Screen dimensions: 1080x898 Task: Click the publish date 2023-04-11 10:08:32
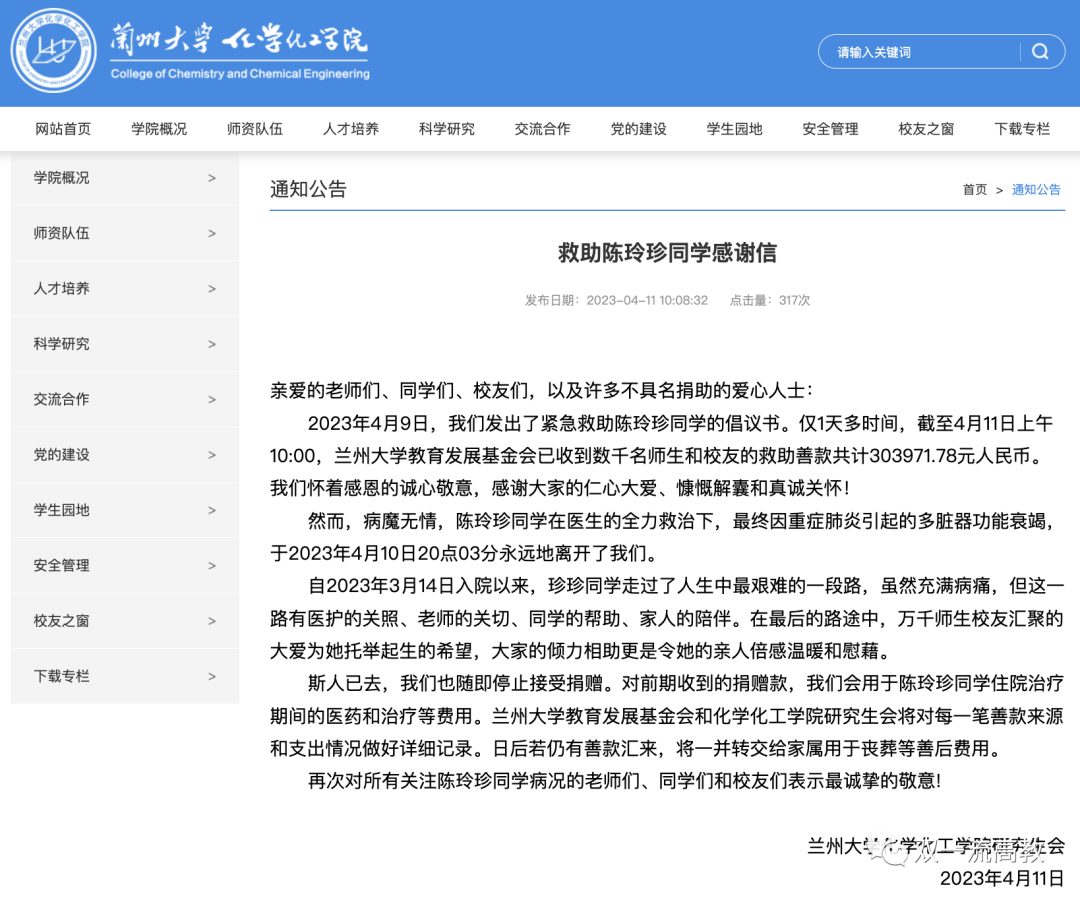coord(647,300)
